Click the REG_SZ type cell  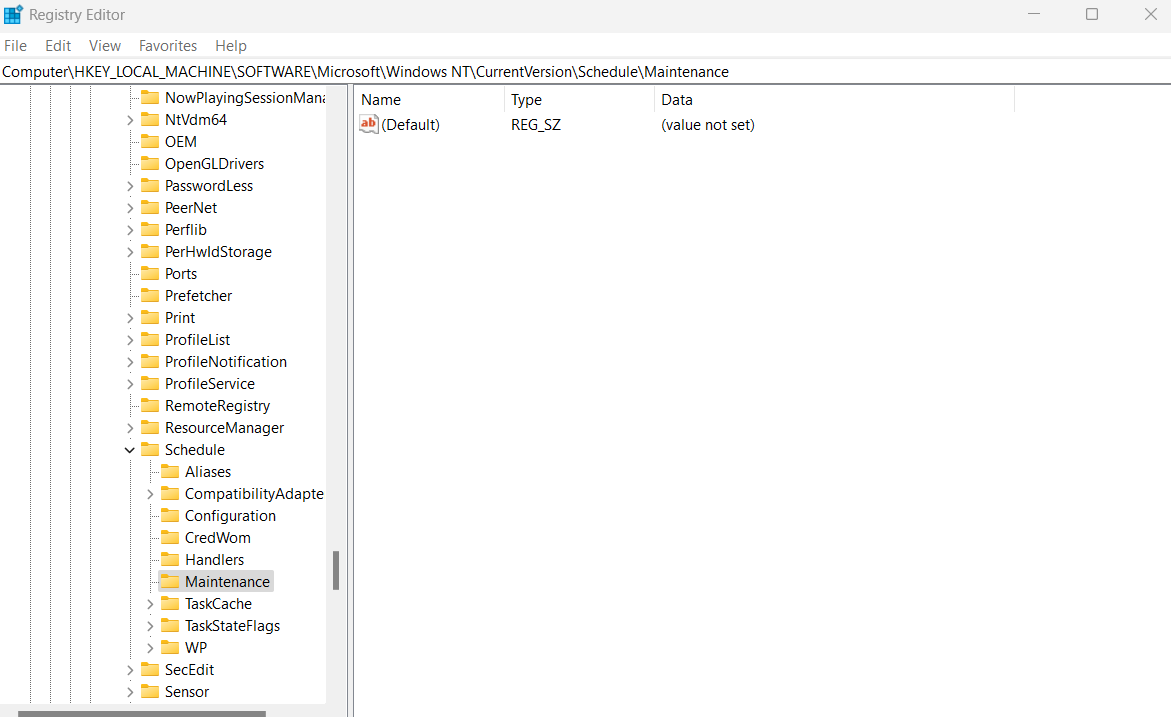coord(535,125)
